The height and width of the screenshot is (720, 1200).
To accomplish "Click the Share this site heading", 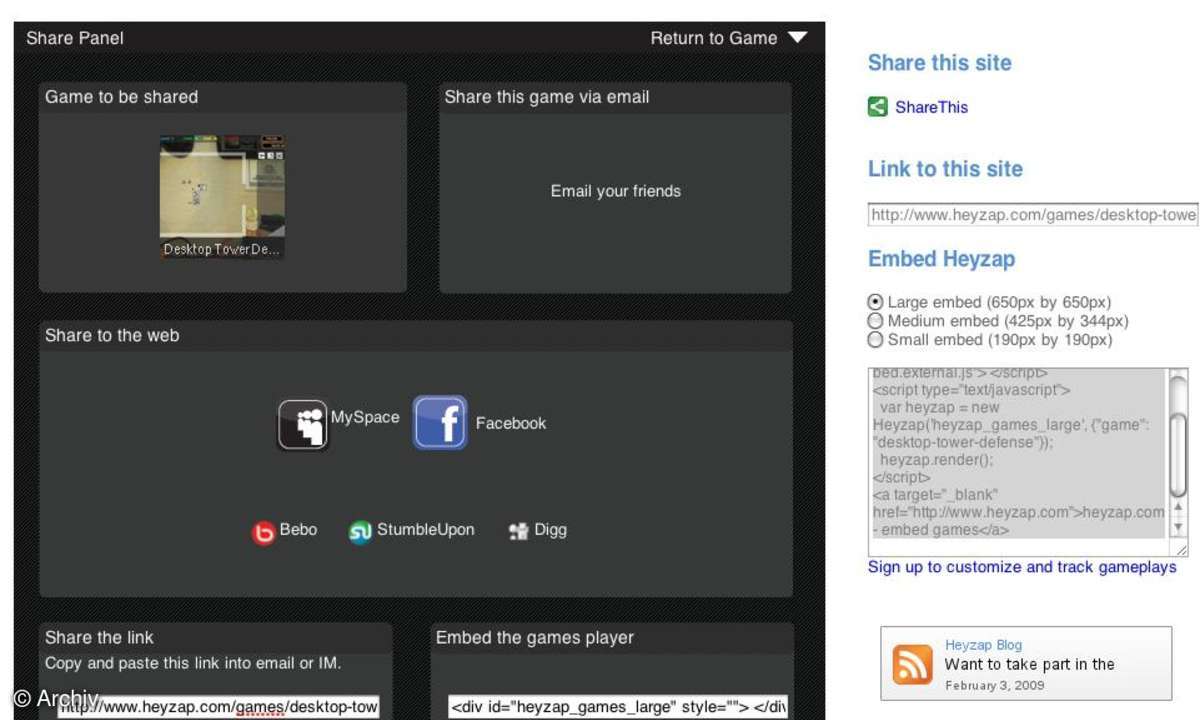I will [x=940, y=63].
